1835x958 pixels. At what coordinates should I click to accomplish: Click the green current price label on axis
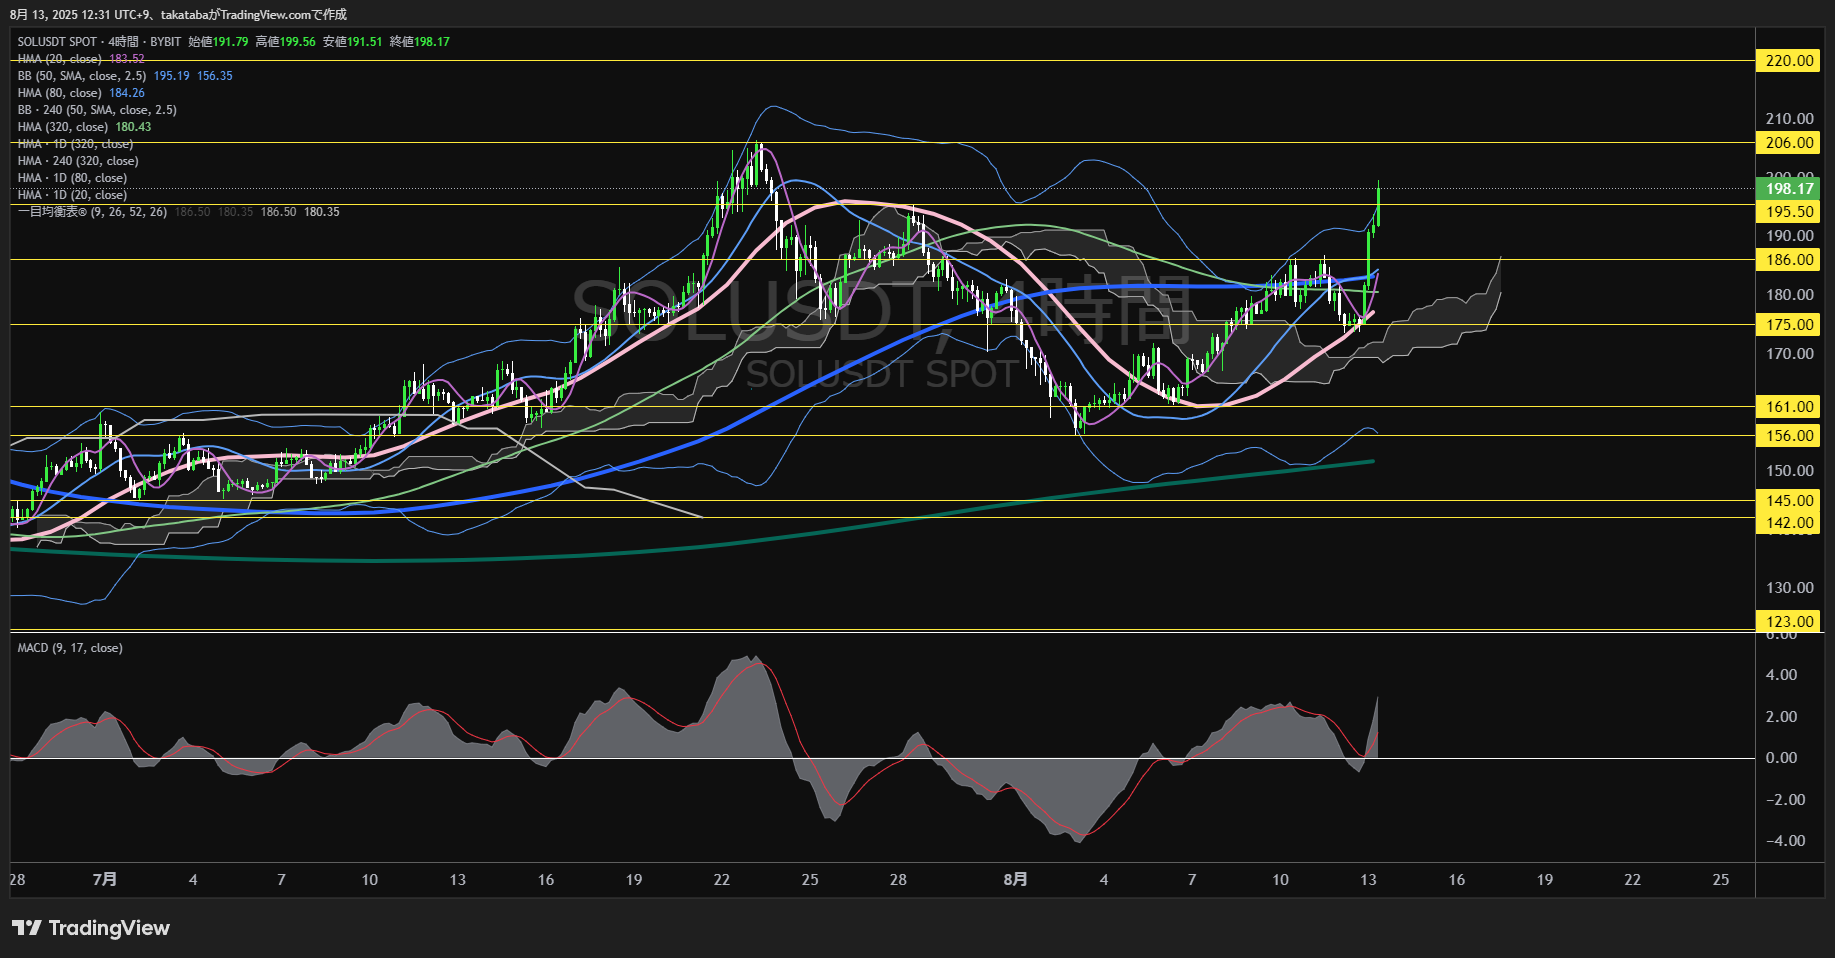click(x=1789, y=189)
